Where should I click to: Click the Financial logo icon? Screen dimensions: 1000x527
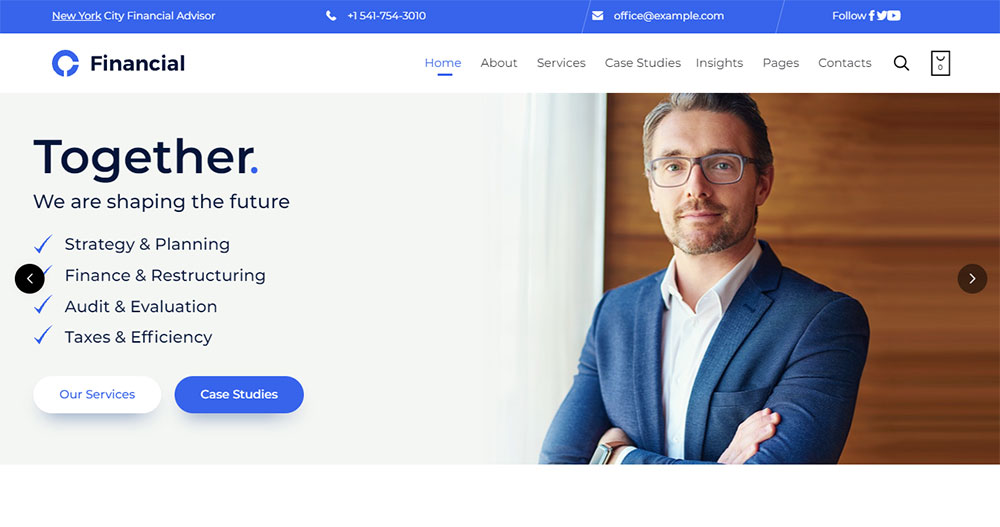[66, 63]
